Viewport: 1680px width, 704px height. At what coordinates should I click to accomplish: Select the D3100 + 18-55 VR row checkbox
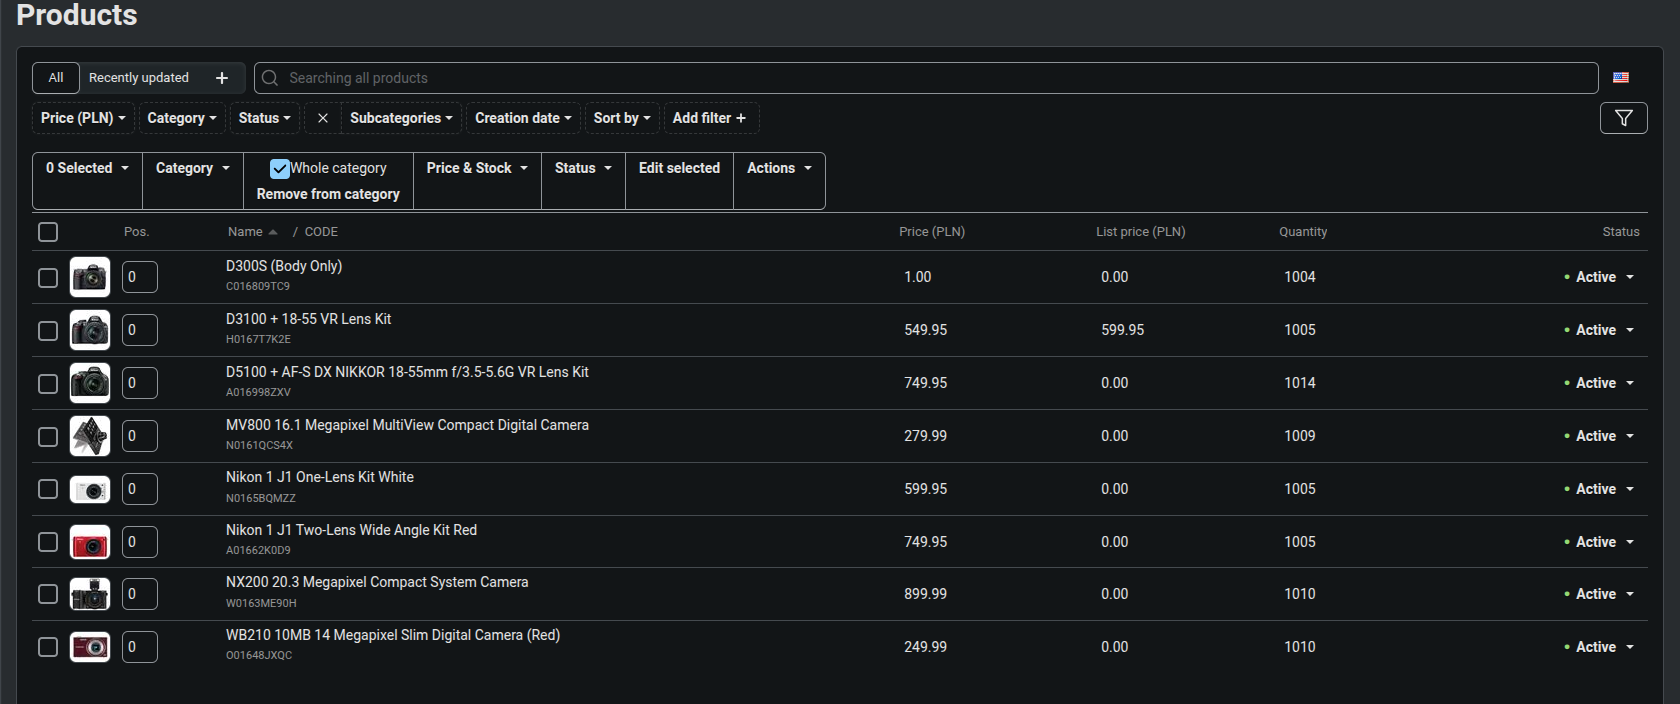48,330
